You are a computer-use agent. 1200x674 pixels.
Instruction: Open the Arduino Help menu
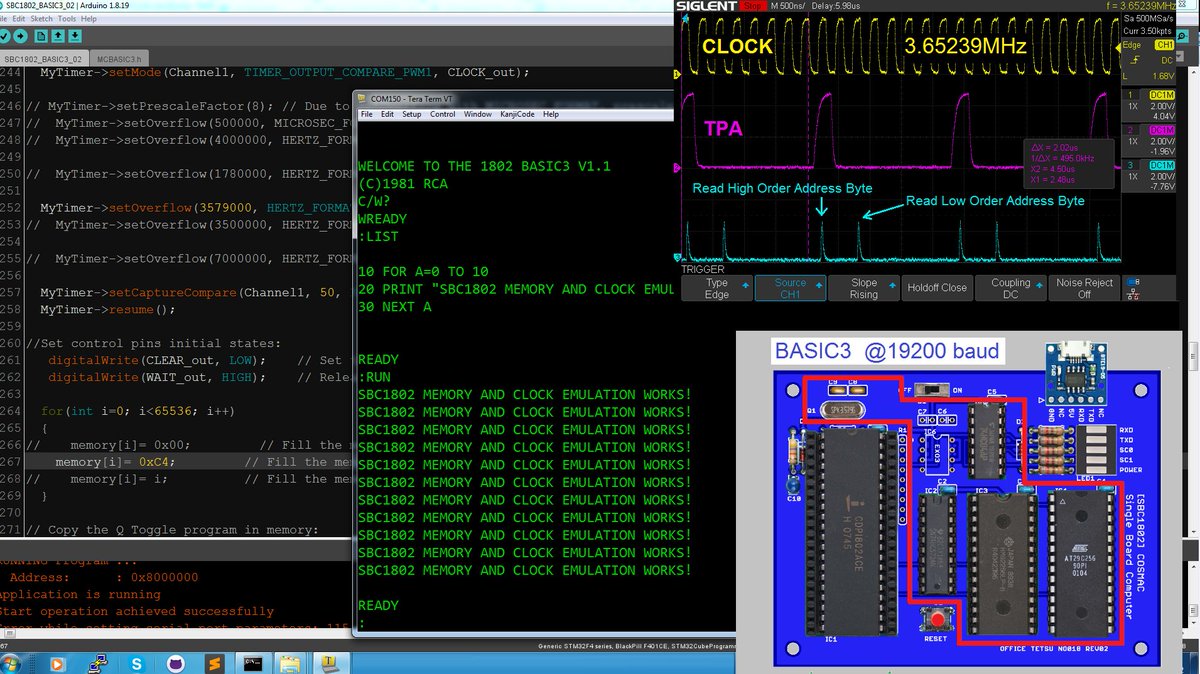[89, 19]
